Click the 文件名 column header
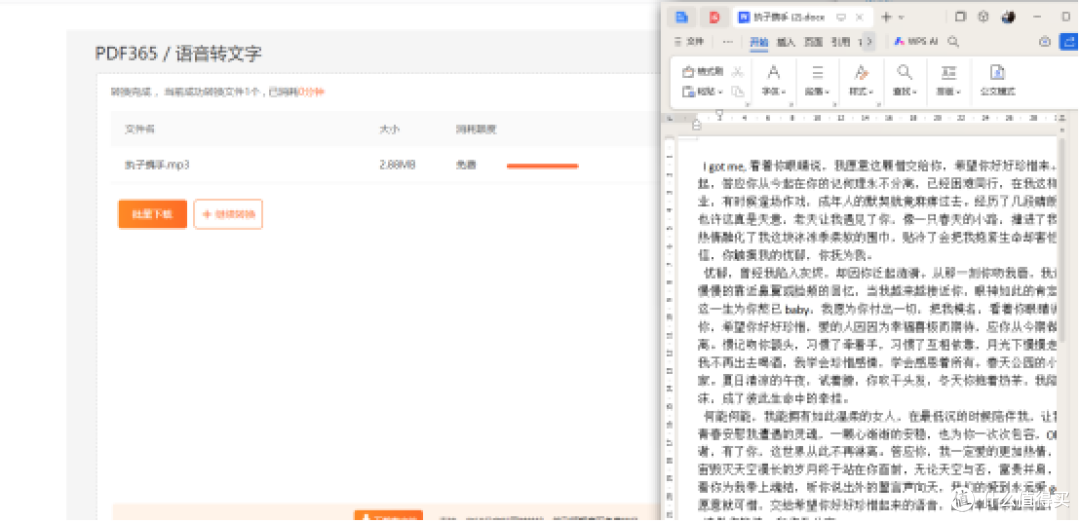The height and width of the screenshot is (522, 1080). click(140, 129)
